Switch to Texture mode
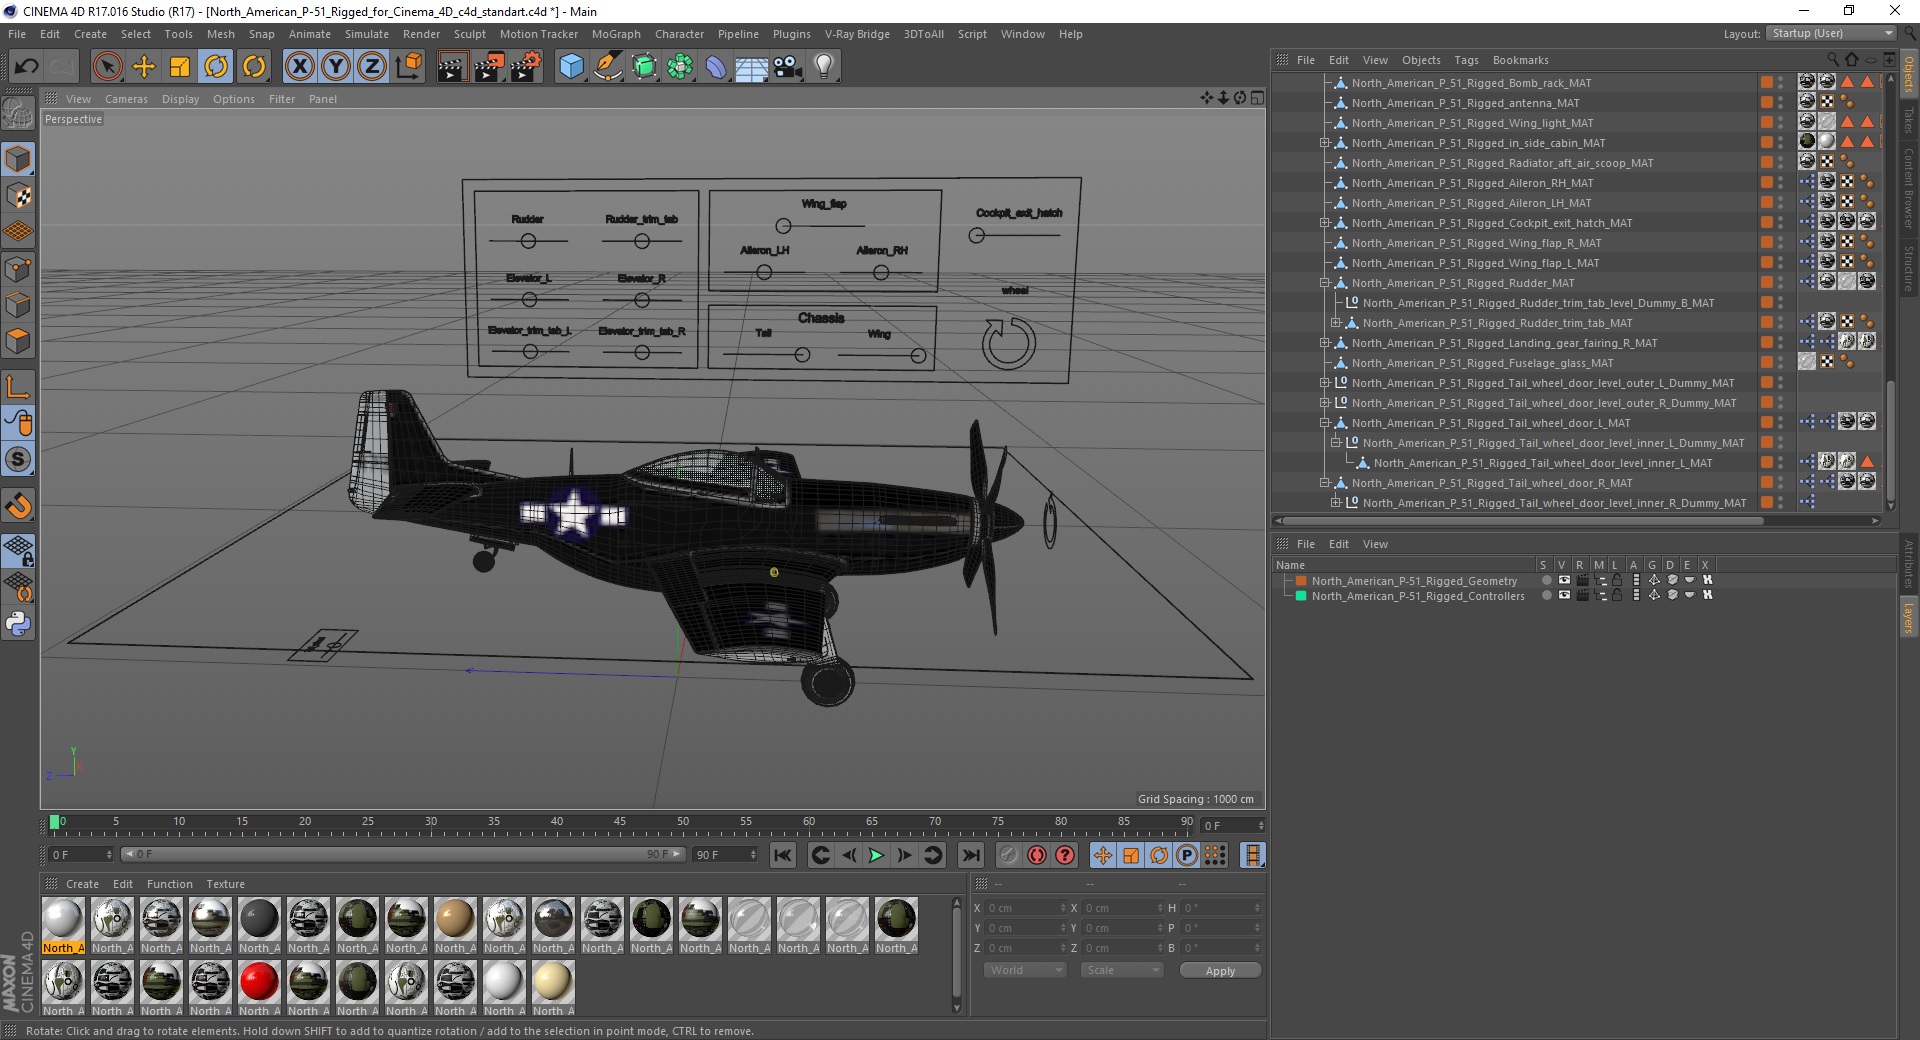 18,196
